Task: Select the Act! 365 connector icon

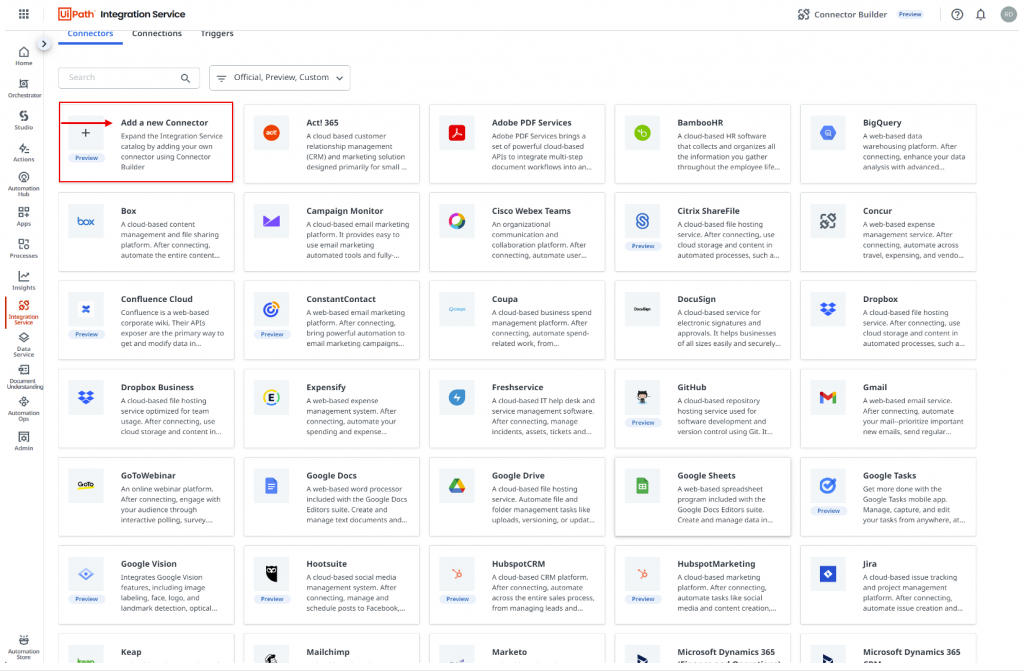Action: point(271,133)
